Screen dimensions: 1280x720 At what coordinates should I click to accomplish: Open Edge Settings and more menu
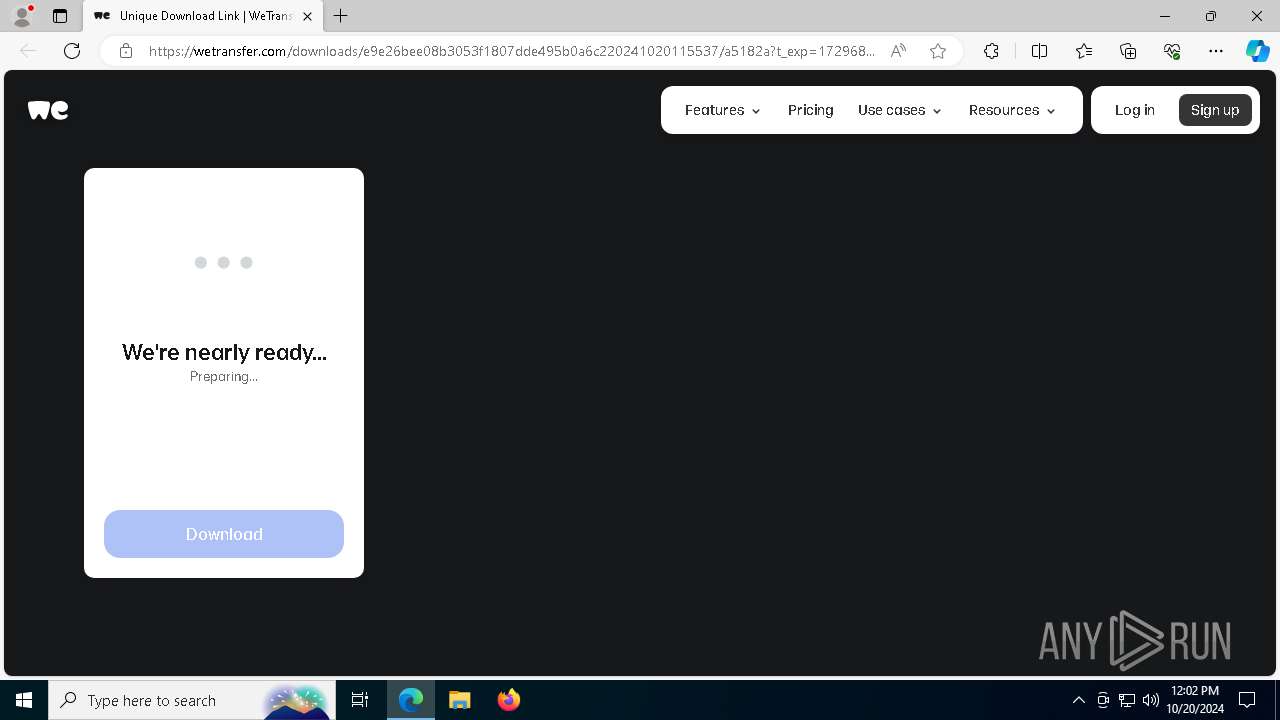1216,51
